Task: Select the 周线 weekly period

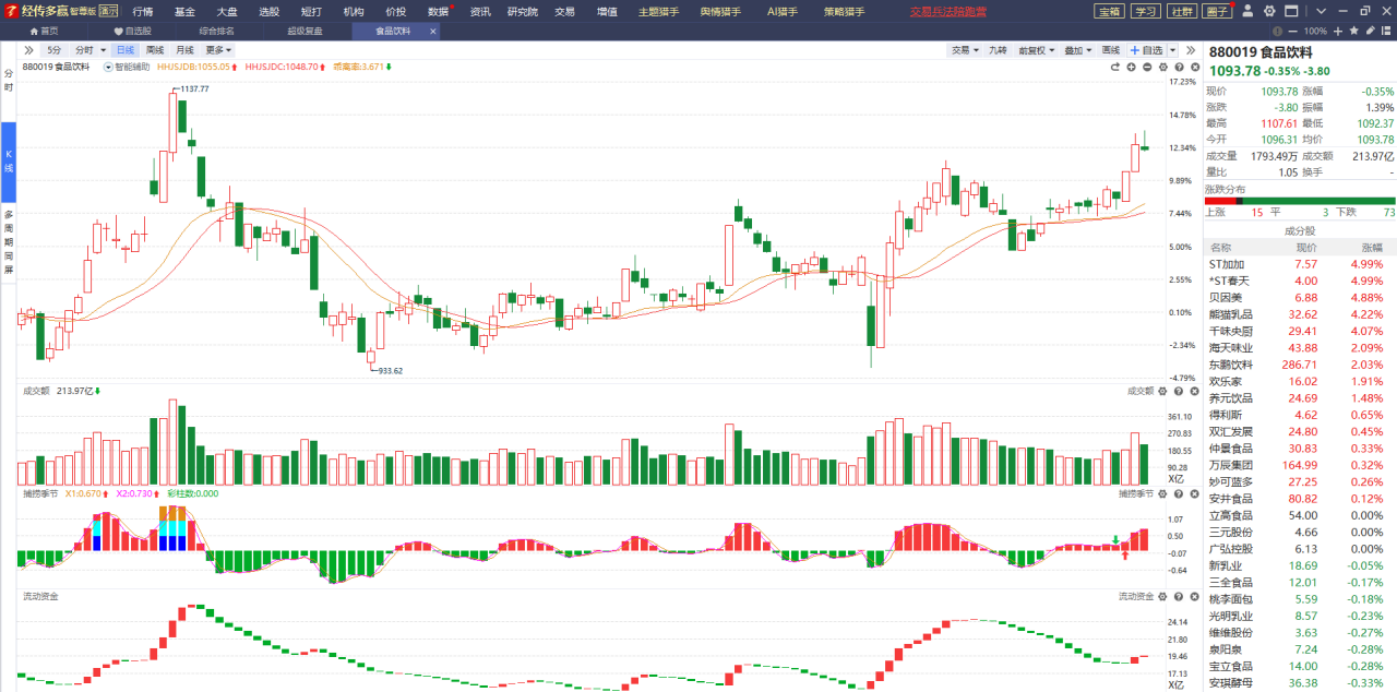Action: tap(155, 50)
